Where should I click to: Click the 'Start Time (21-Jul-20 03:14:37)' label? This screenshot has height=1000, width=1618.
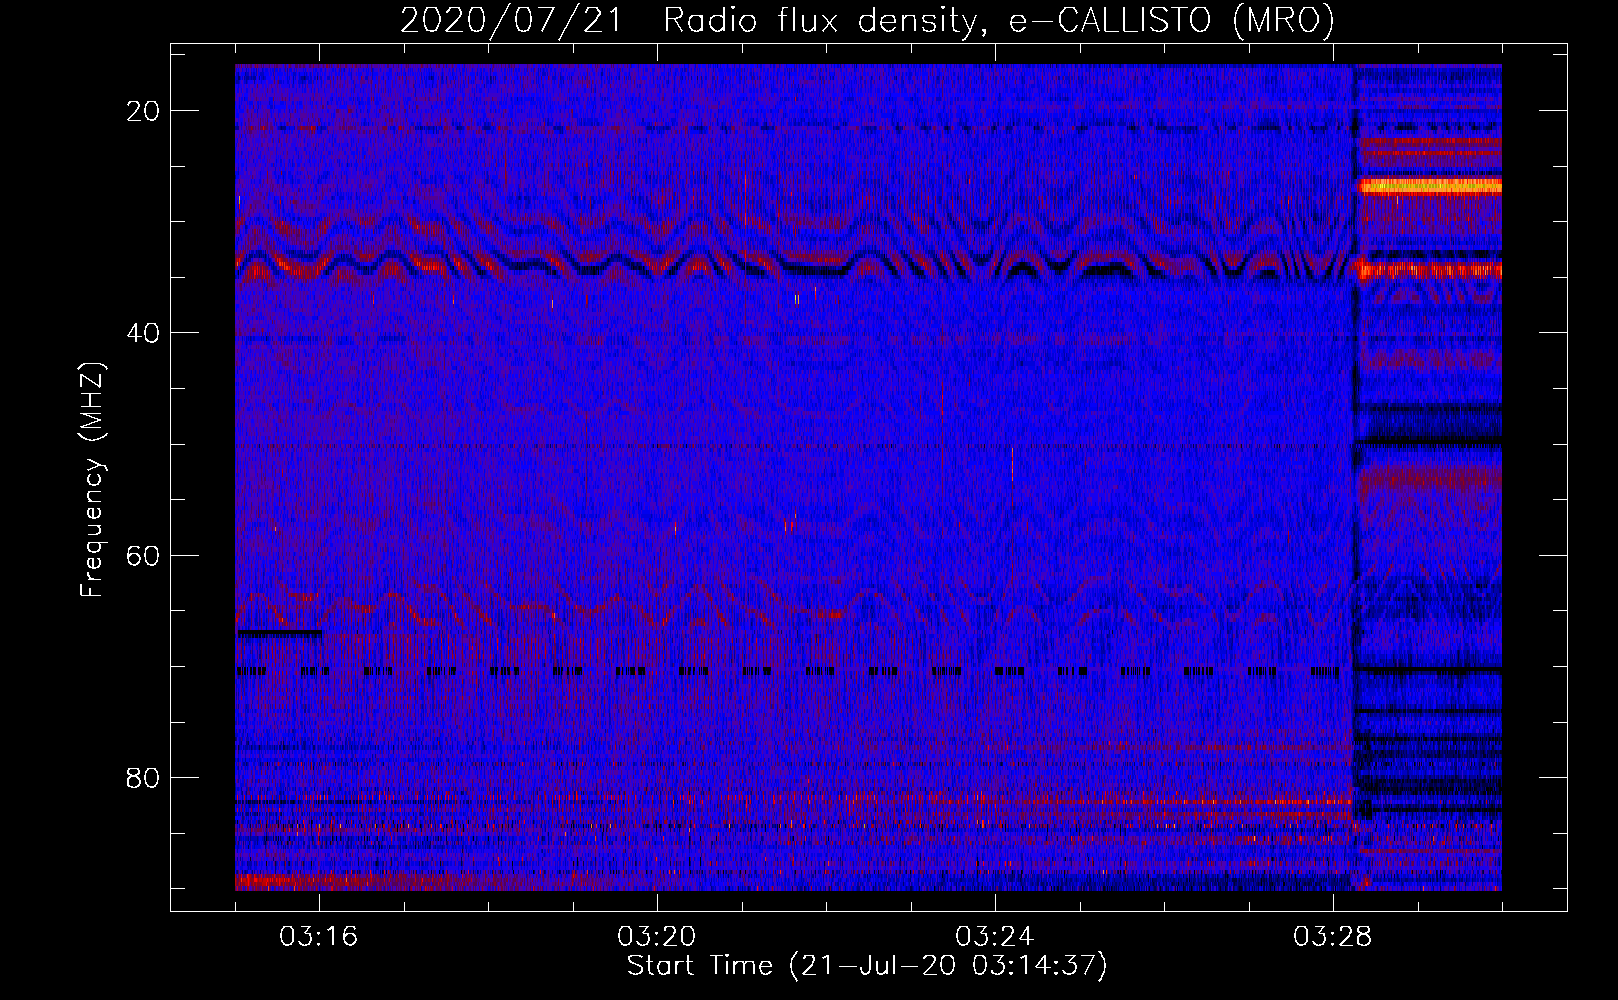(x=867, y=966)
